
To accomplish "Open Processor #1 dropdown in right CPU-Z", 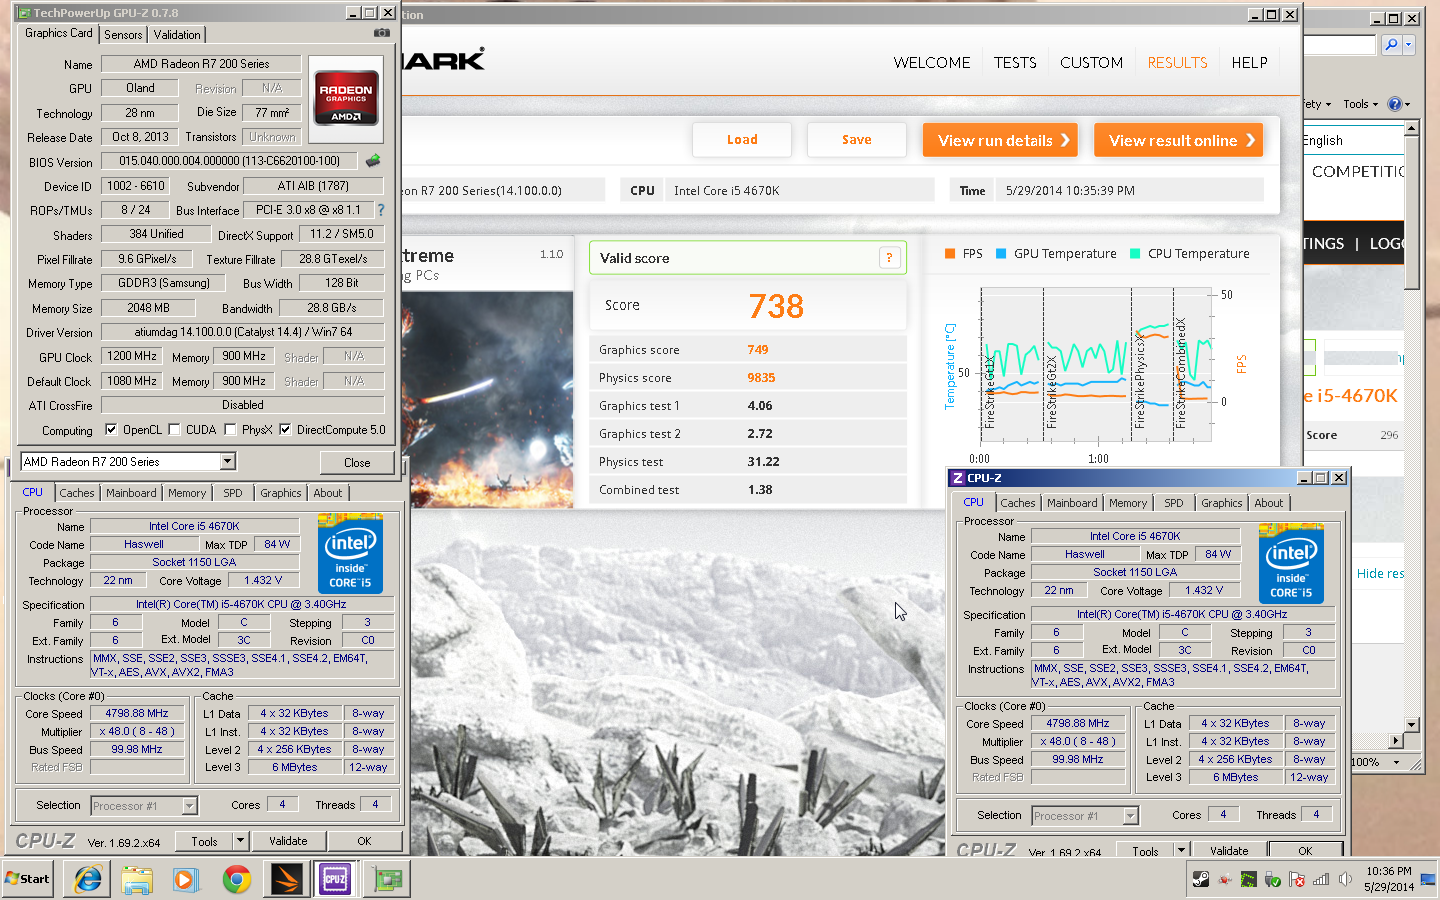I will coord(1131,816).
